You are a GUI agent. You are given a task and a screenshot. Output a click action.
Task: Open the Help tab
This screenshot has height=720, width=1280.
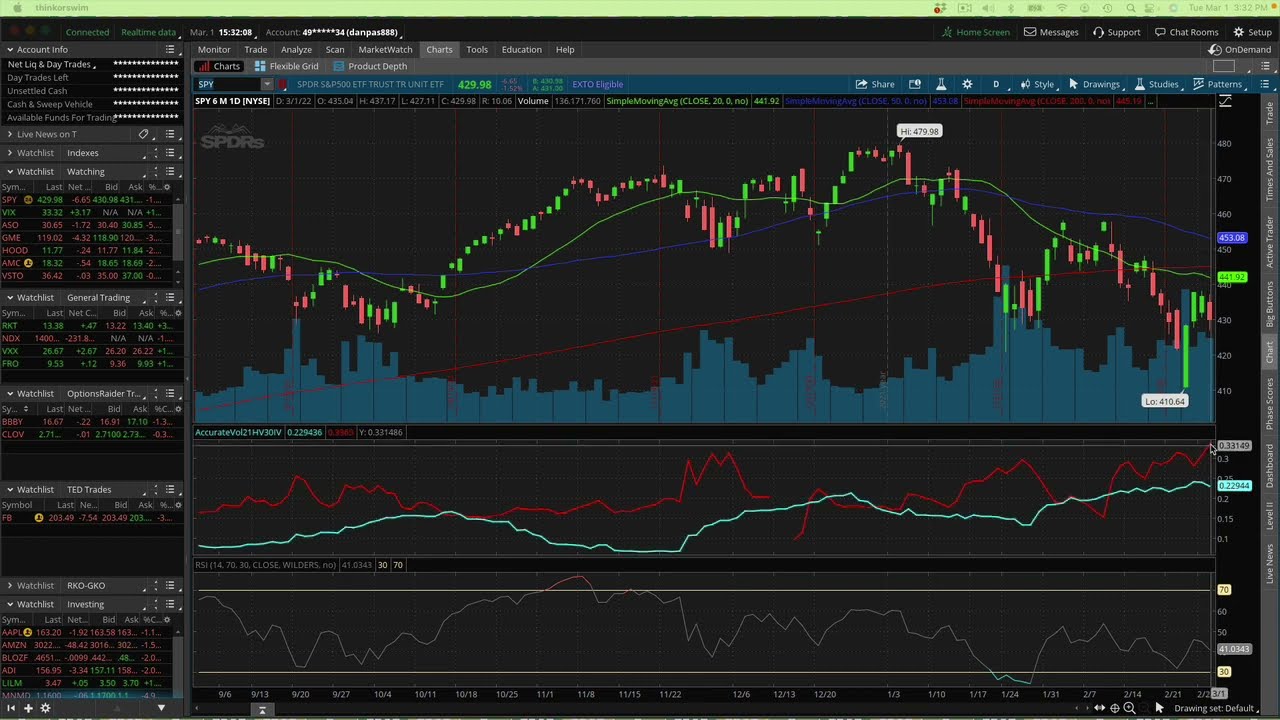(x=565, y=49)
